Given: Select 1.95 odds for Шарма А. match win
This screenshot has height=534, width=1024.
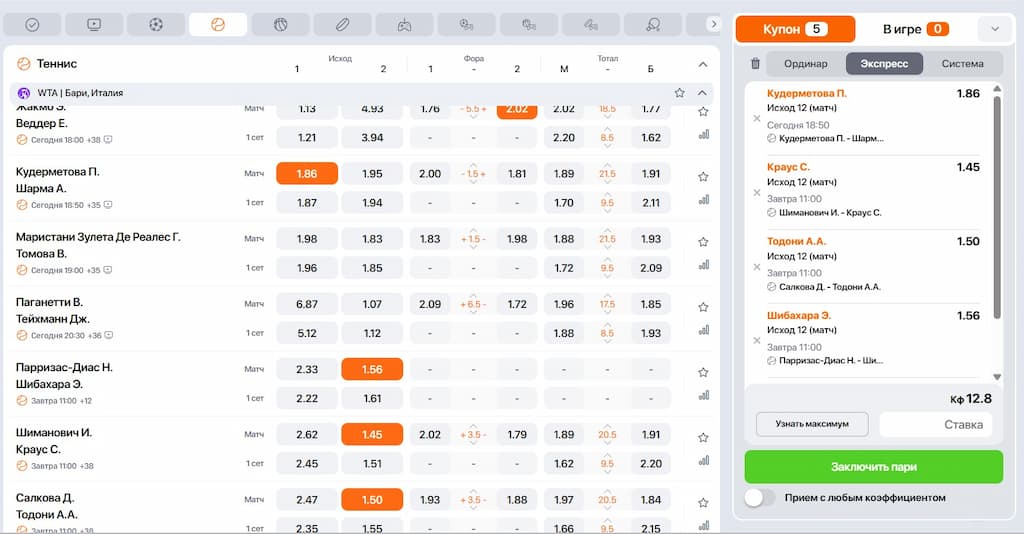Looking at the screenshot, I should [372, 174].
